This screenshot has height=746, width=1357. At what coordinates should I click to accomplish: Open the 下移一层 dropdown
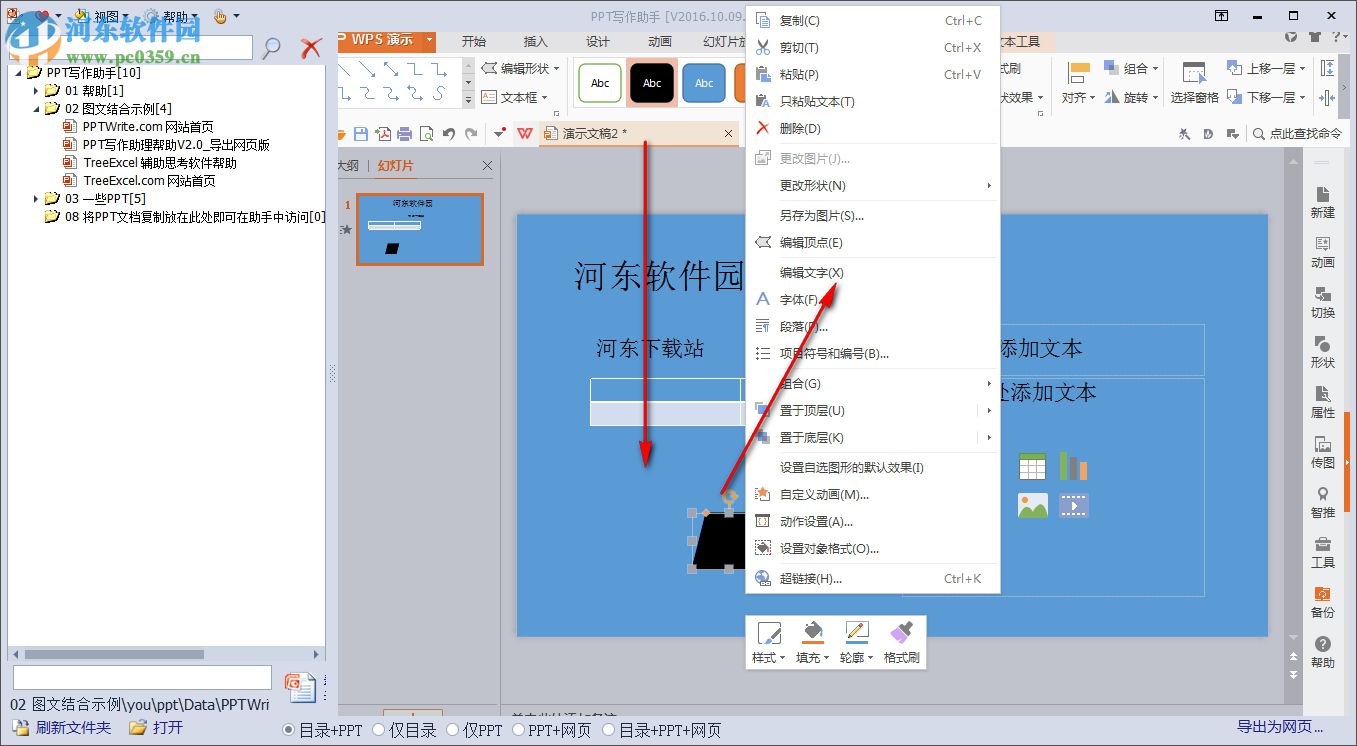[x=1266, y=98]
